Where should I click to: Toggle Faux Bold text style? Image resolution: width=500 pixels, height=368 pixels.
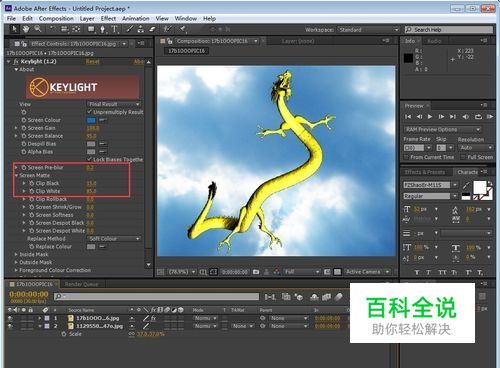pyautogui.click(x=417, y=273)
